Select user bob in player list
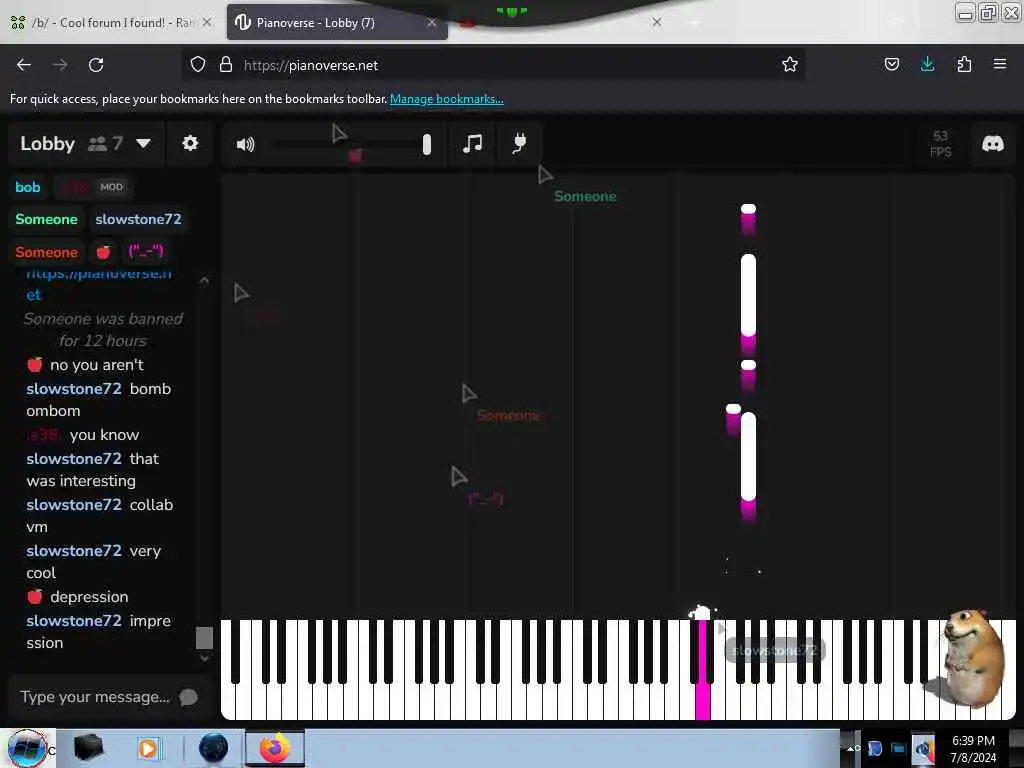The width and height of the screenshot is (1024, 768). [x=27, y=187]
